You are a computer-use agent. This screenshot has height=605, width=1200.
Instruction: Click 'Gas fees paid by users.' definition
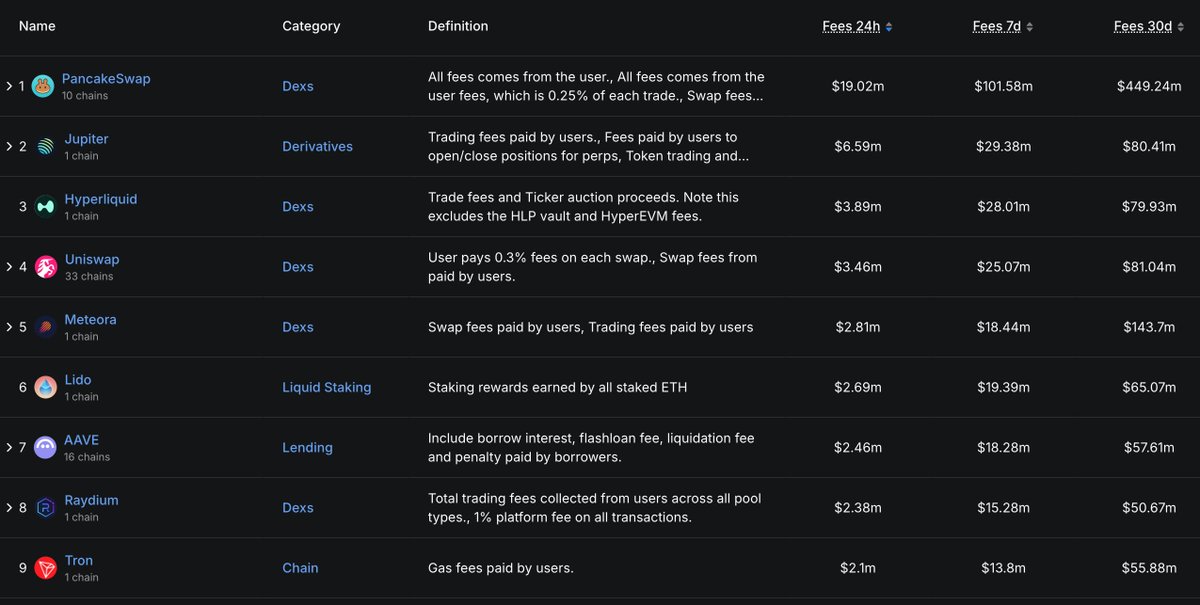coord(501,568)
